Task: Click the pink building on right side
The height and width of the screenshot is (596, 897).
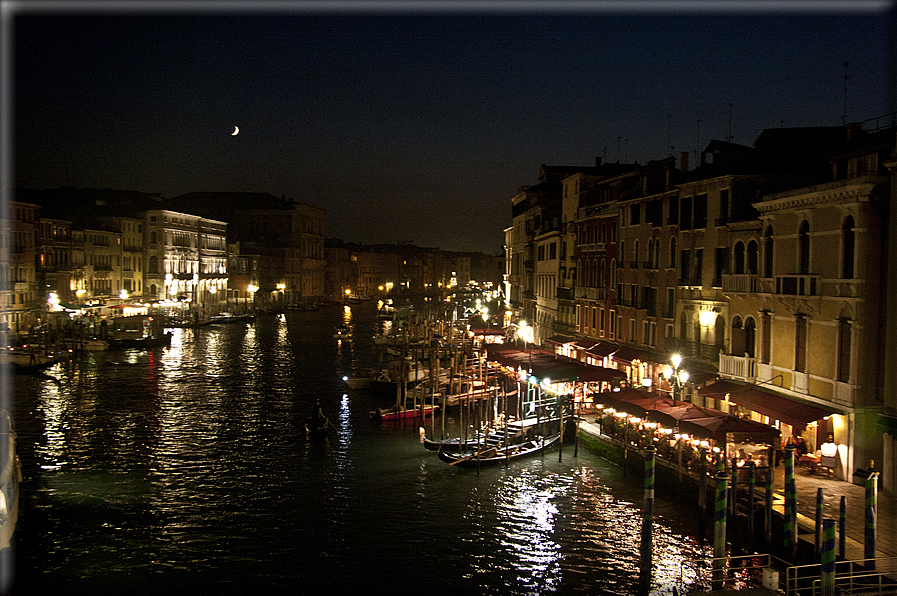Action: (x=597, y=280)
